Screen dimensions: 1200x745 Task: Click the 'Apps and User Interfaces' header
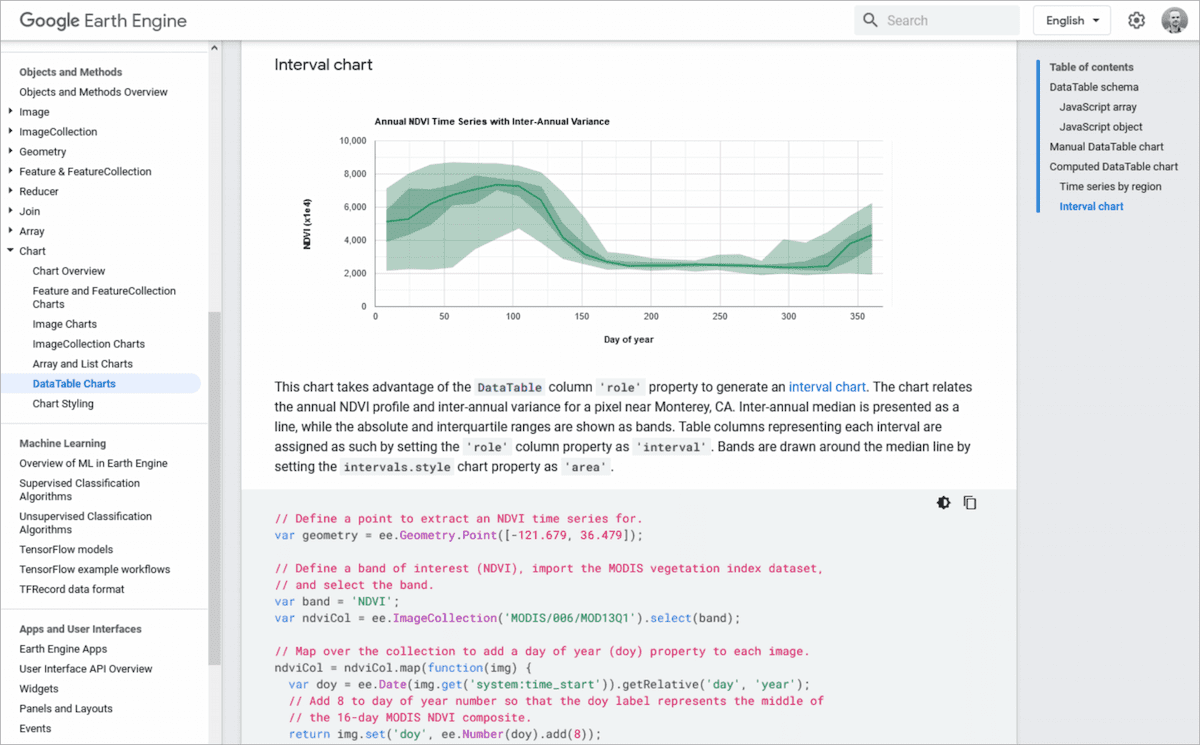tap(80, 629)
